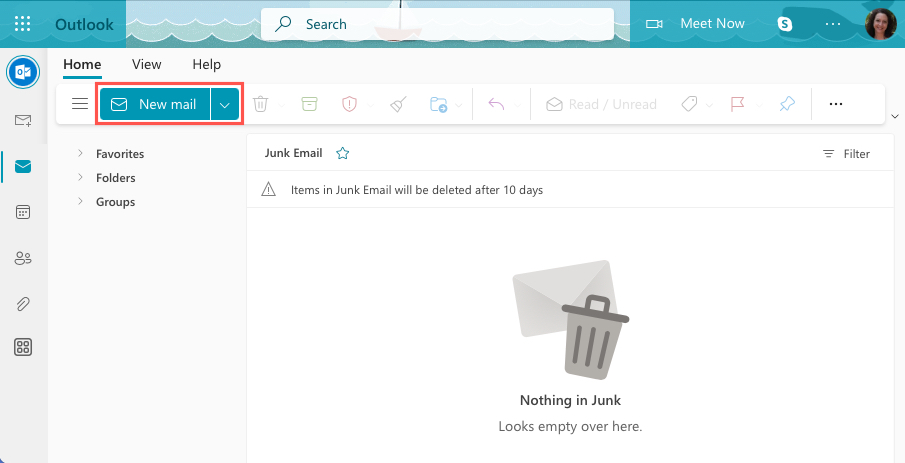Click the Report shield icon
905x463 pixels.
click(349, 104)
